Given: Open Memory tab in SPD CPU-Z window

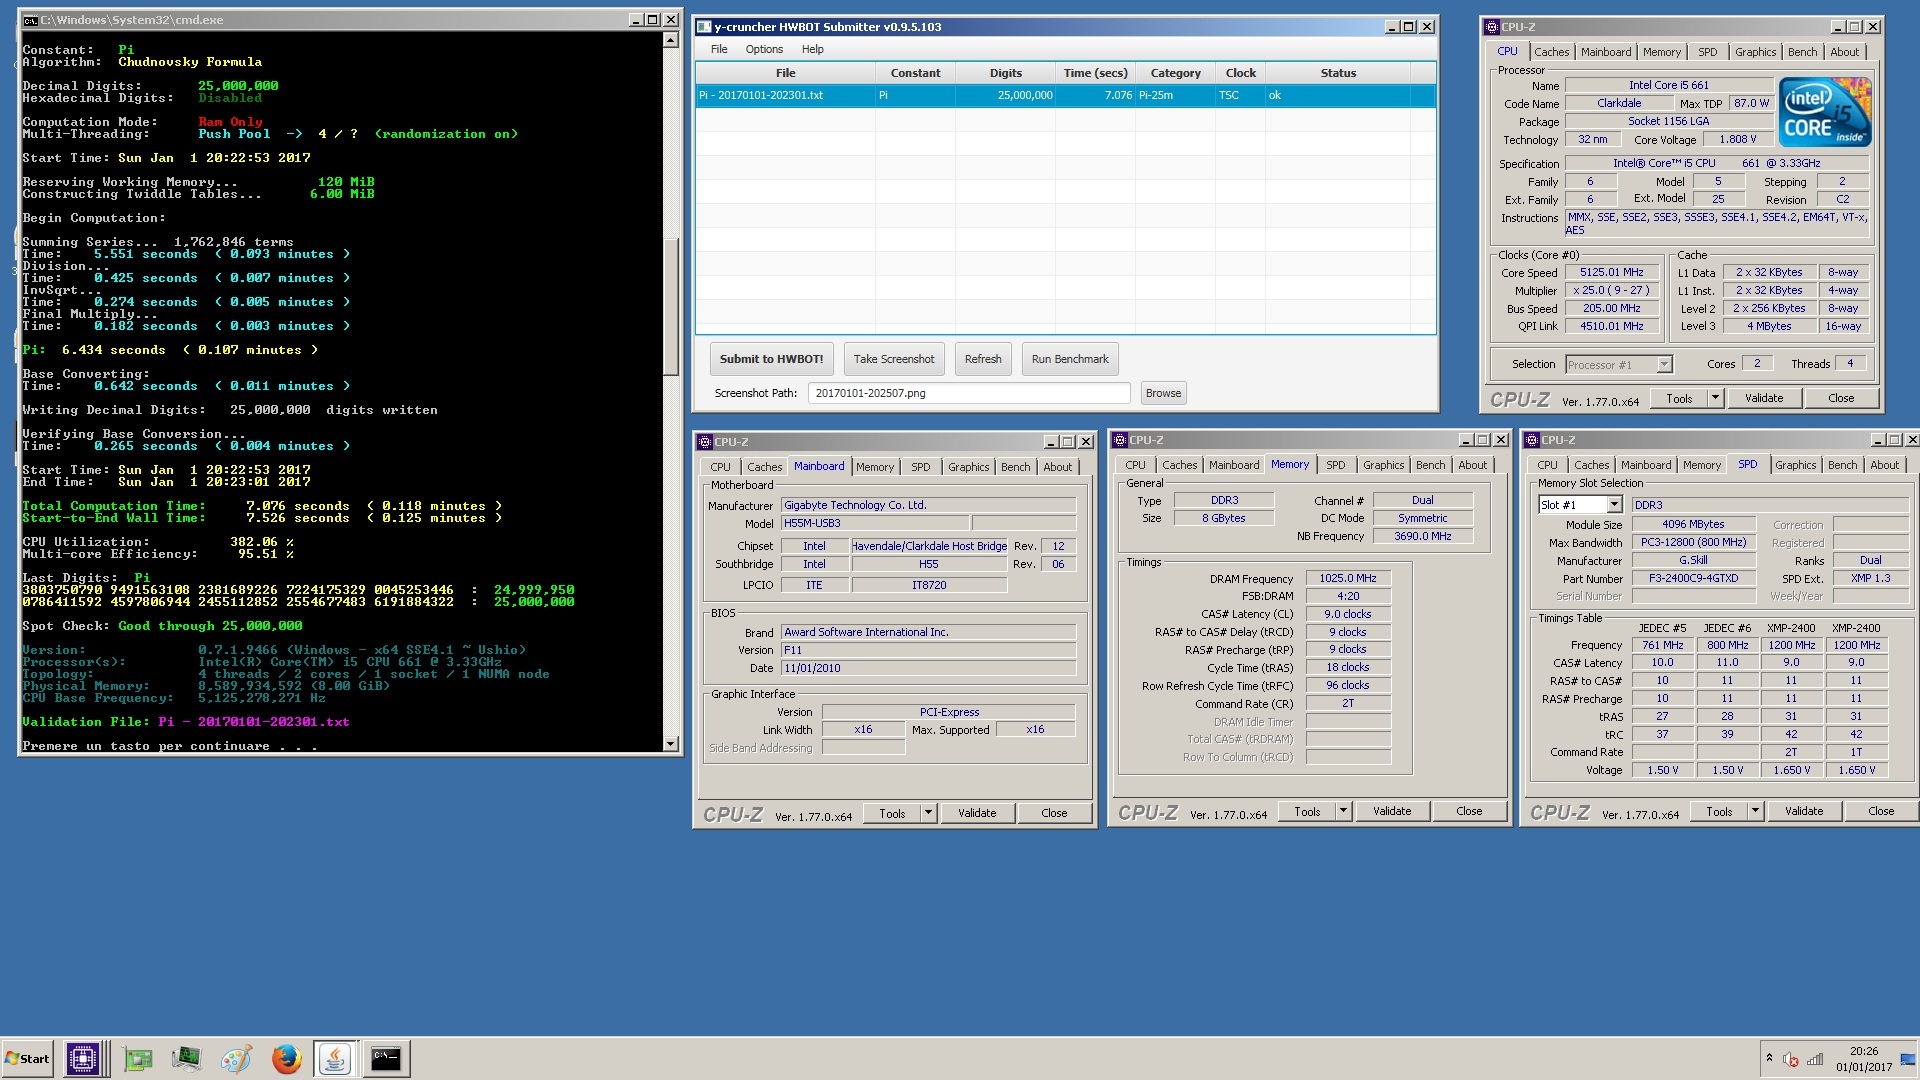Looking at the screenshot, I should [1701, 465].
